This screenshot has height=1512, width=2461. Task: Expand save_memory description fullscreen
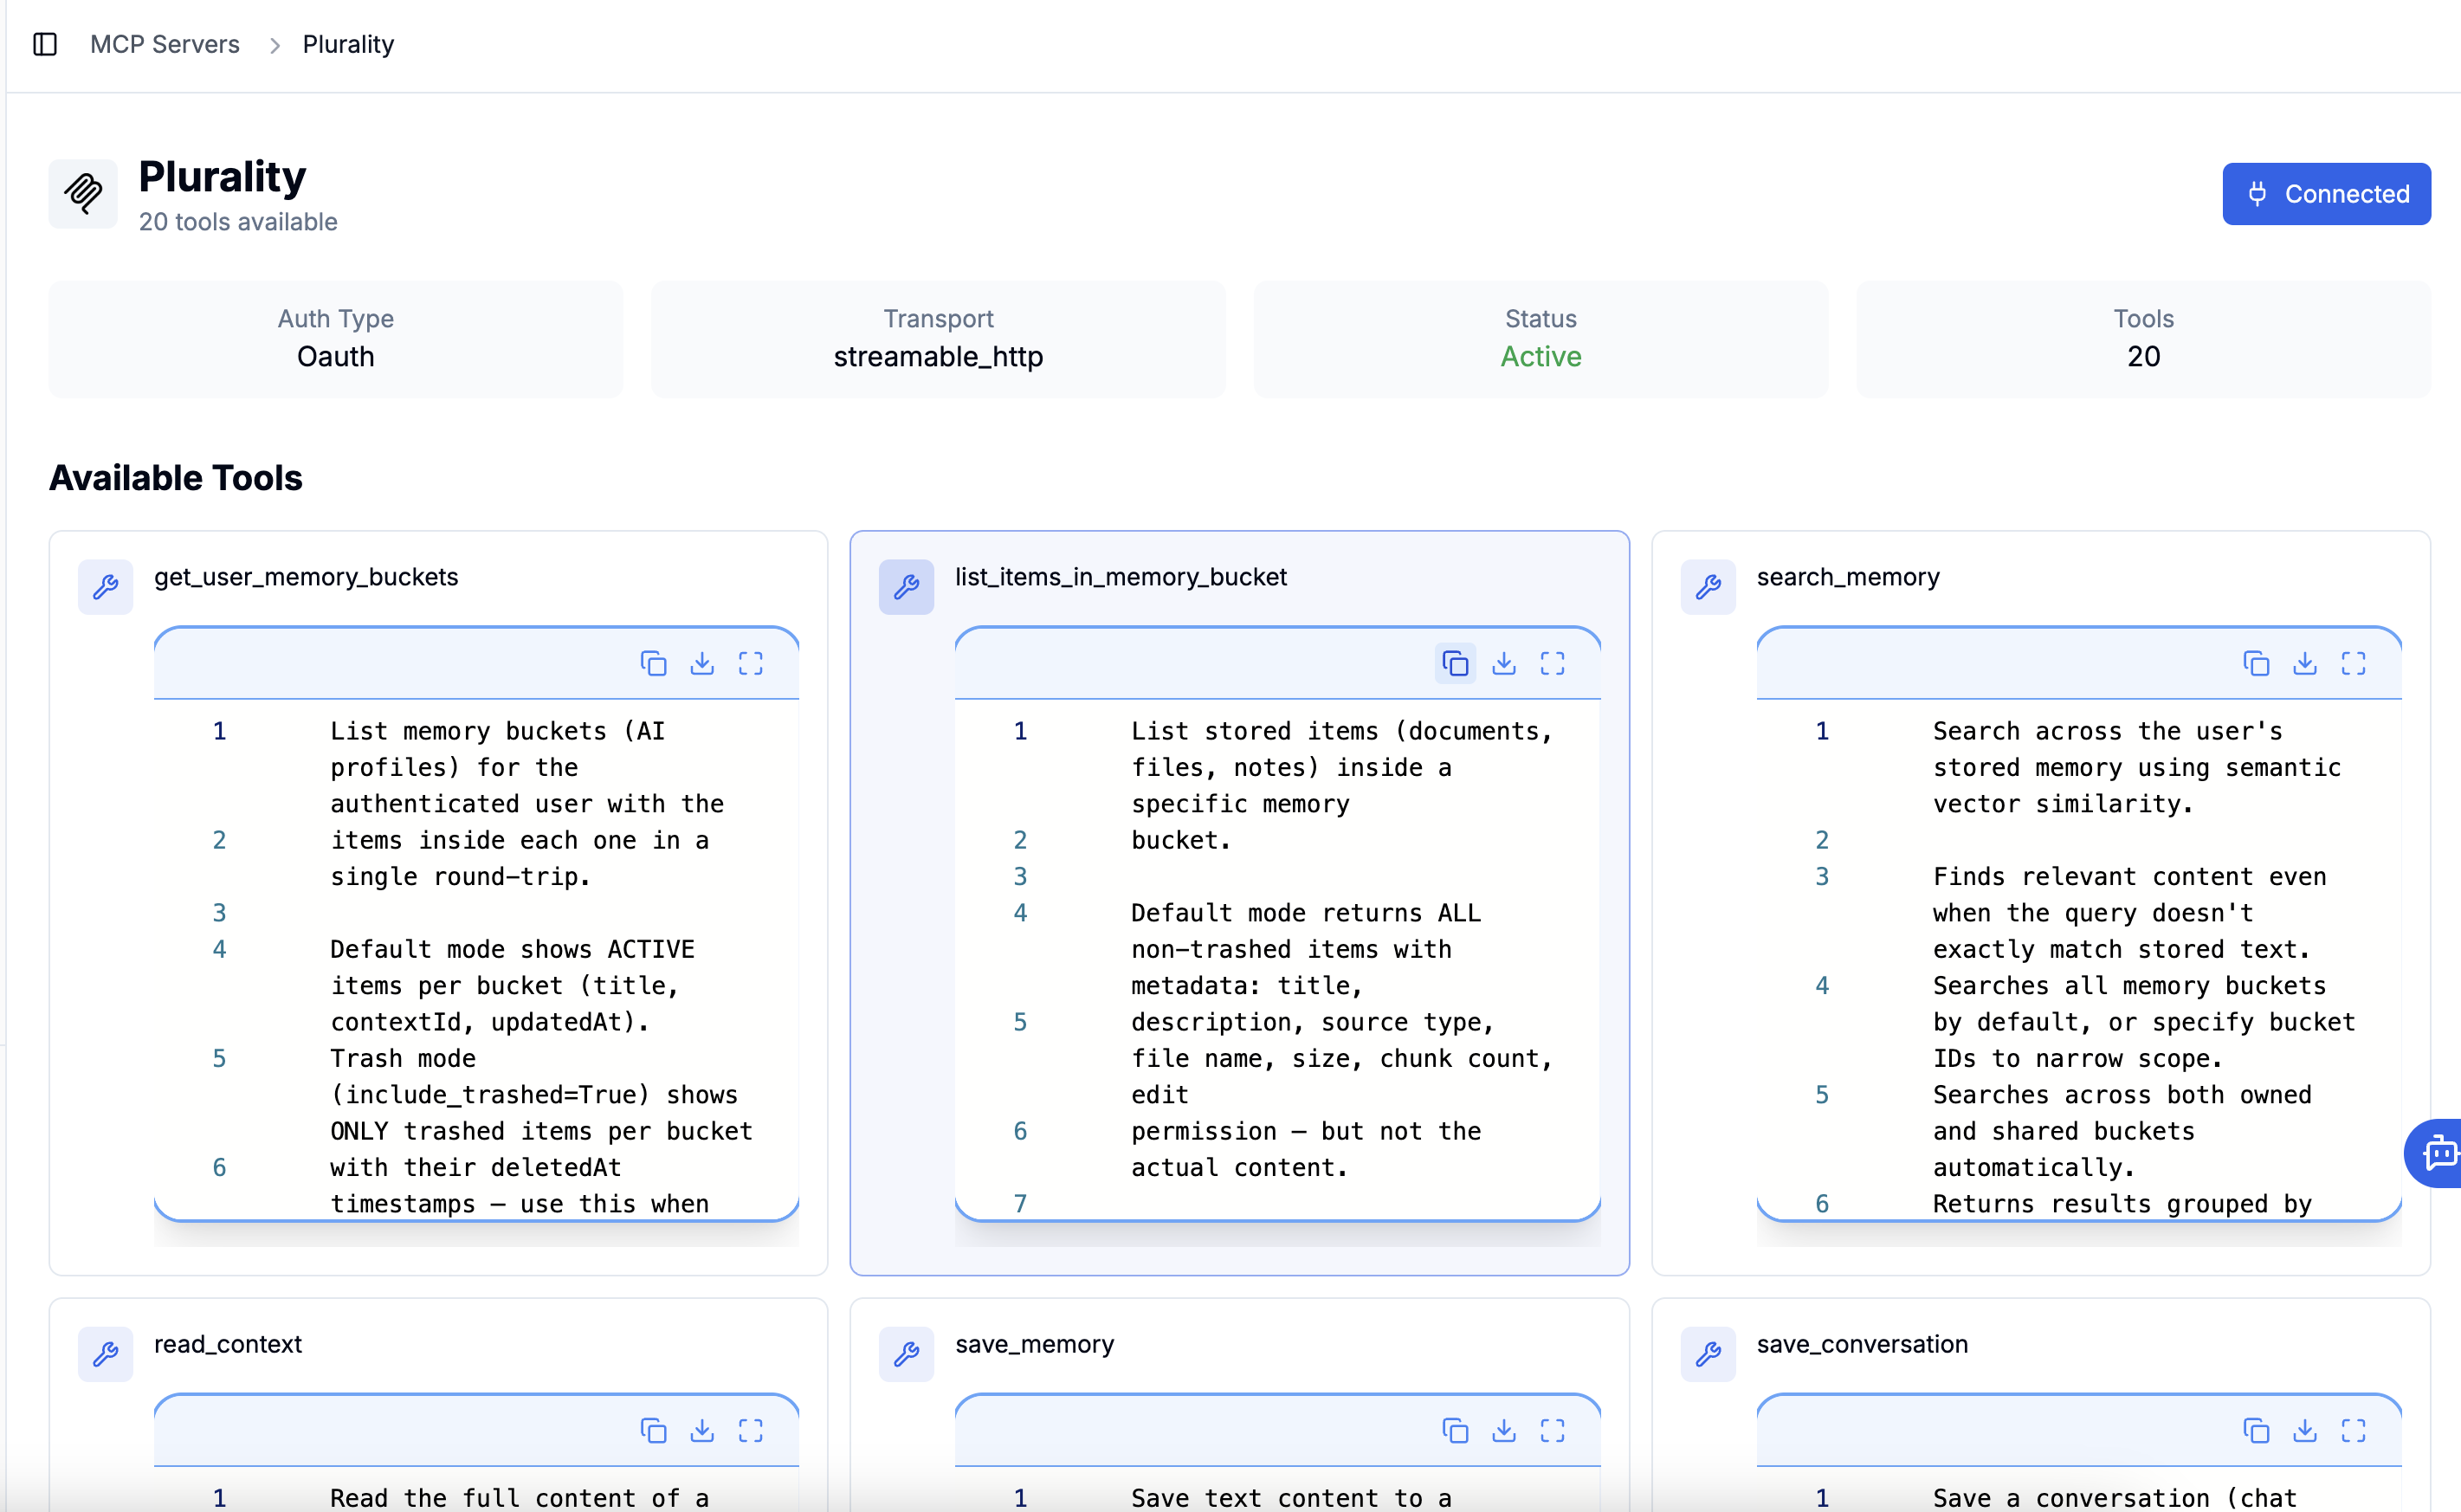pyautogui.click(x=1552, y=1430)
